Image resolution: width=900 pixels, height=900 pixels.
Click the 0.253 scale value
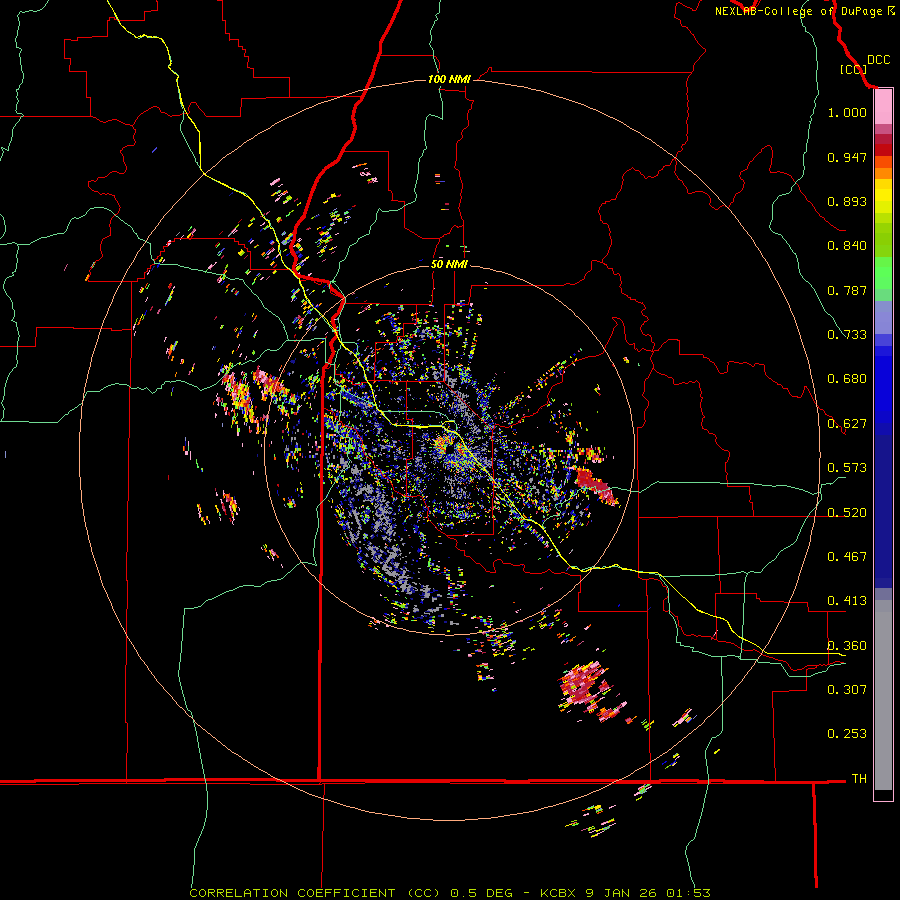point(847,734)
